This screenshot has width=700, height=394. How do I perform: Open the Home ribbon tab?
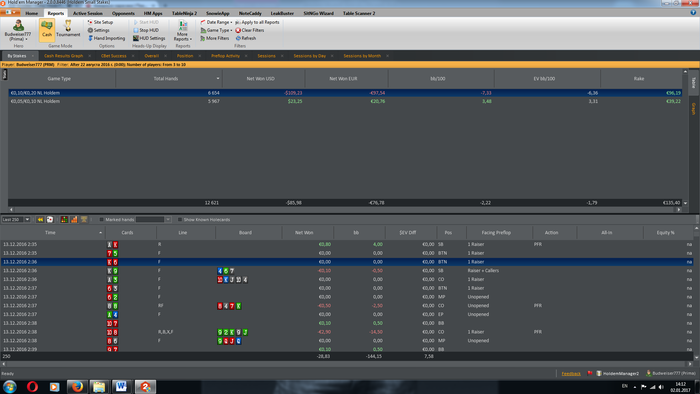[x=31, y=13]
